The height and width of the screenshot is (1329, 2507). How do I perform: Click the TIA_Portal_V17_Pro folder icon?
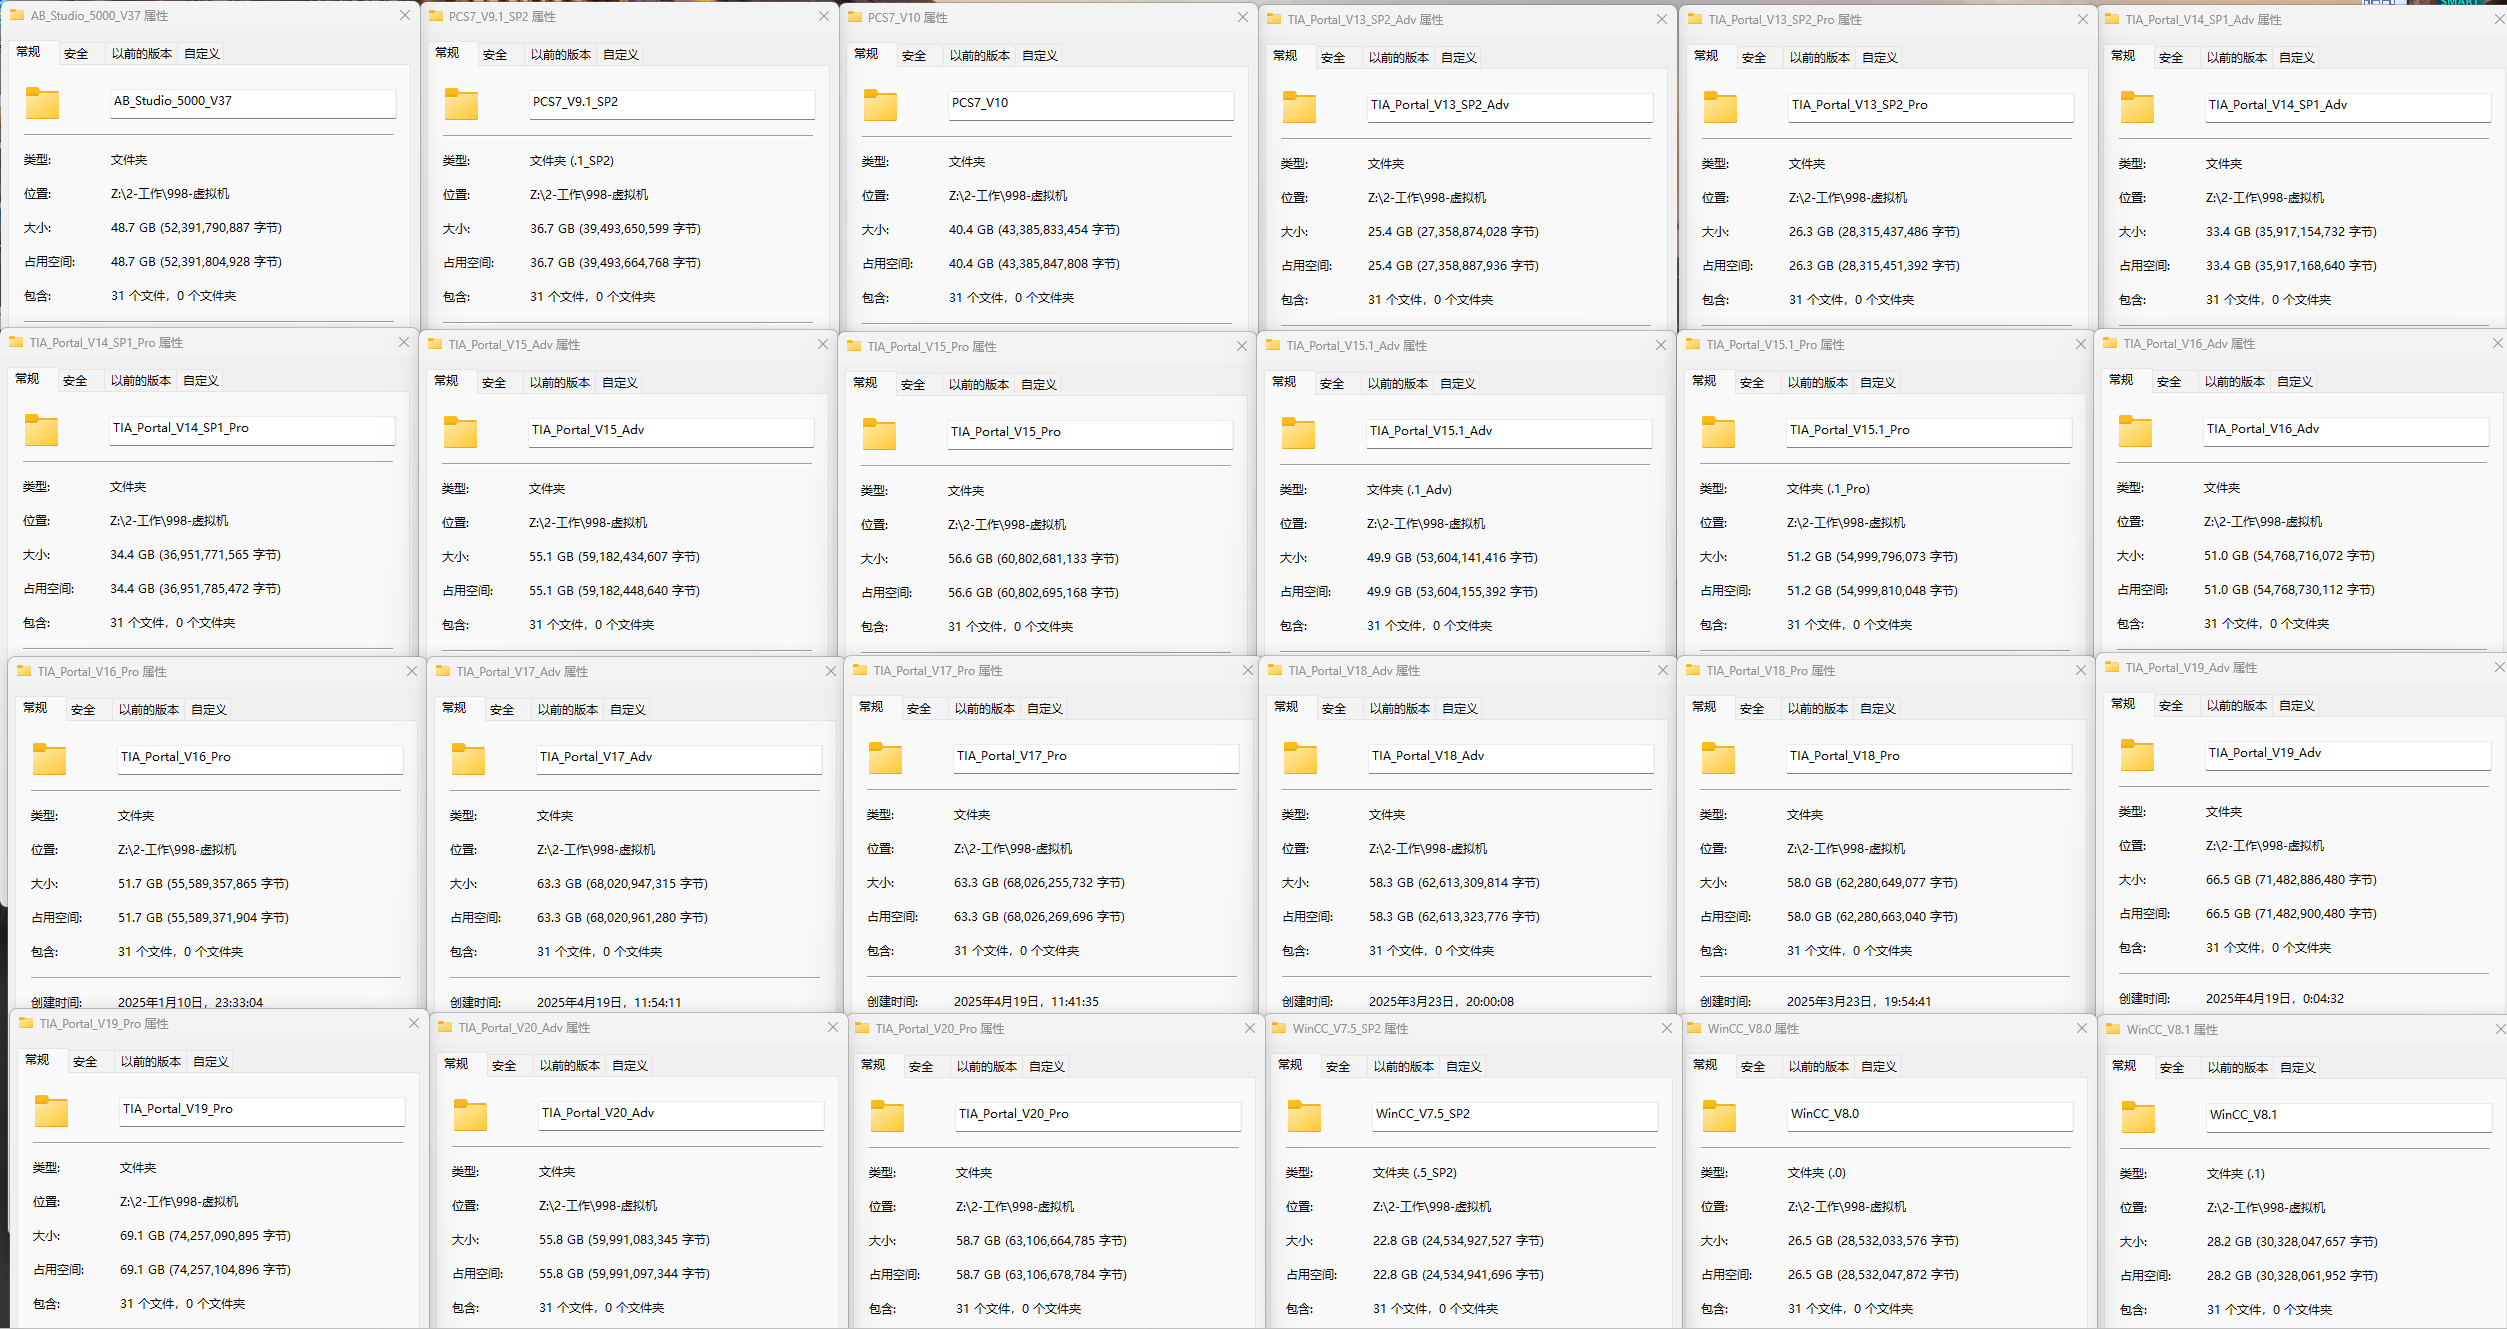pyautogui.click(x=885, y=758)
